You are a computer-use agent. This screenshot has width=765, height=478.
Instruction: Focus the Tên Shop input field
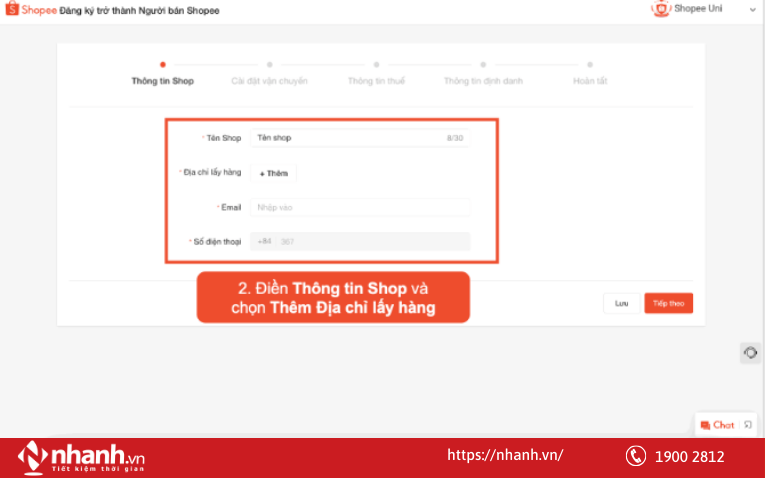pos(360,138)
